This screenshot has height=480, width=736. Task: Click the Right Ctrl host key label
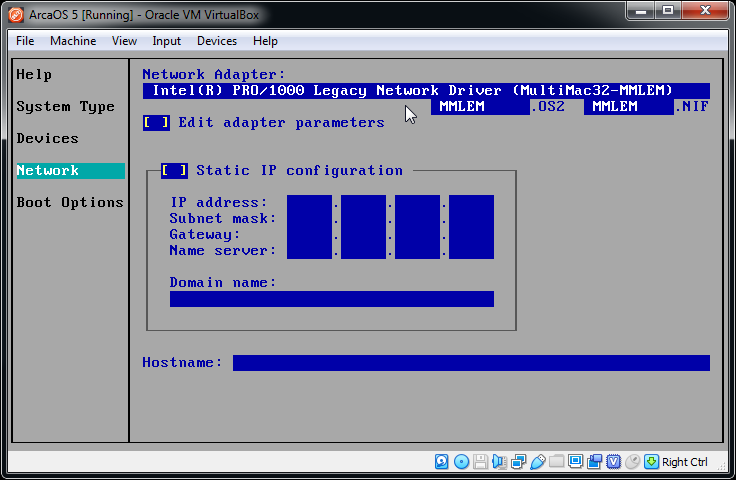point(684,462)
